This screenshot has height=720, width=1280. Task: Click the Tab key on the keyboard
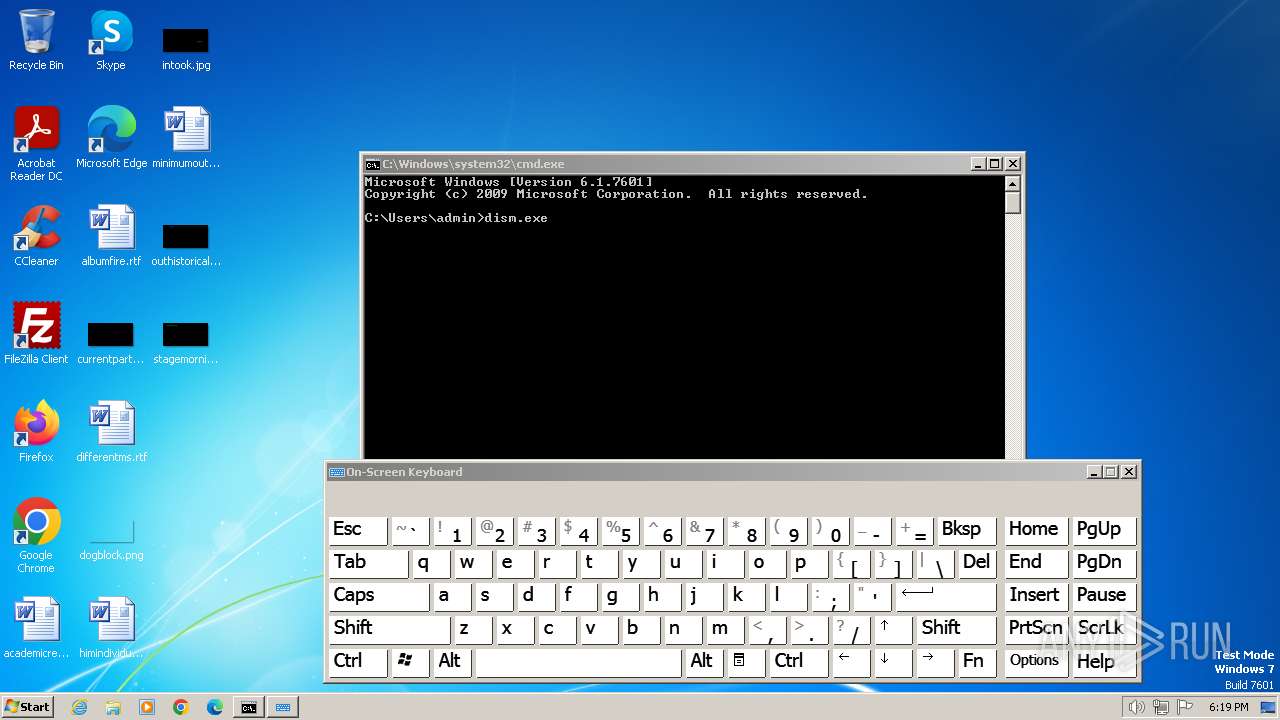click(368, 563)
